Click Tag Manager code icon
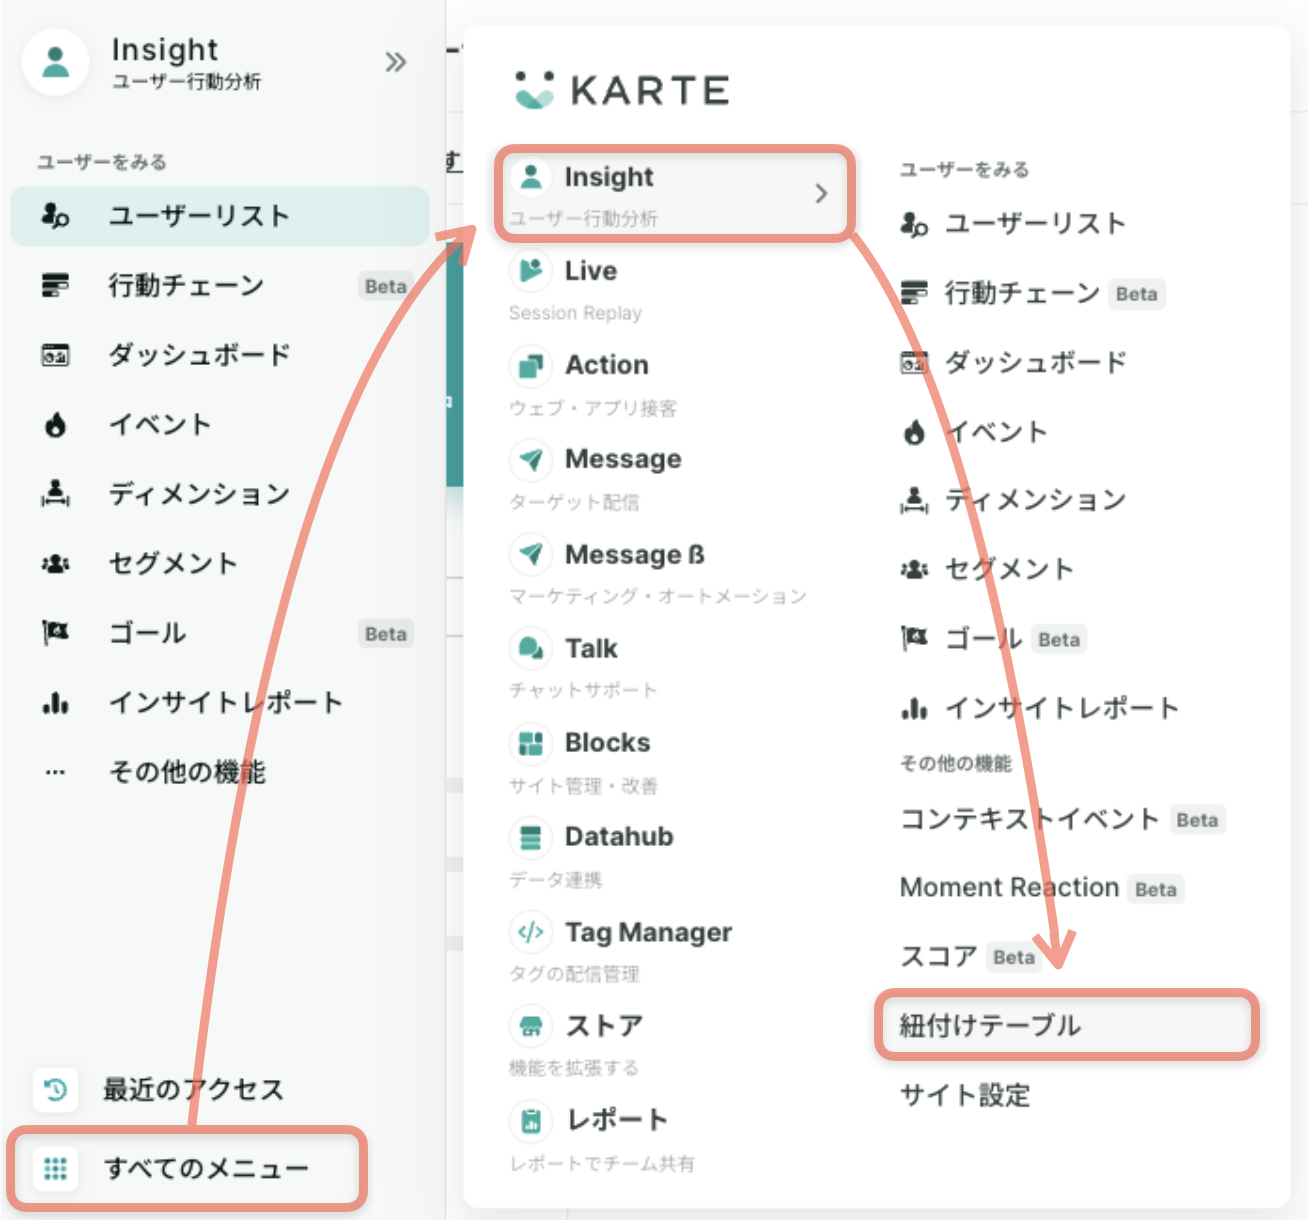The image size is (1308, 1220). click(x=531, y=932)
